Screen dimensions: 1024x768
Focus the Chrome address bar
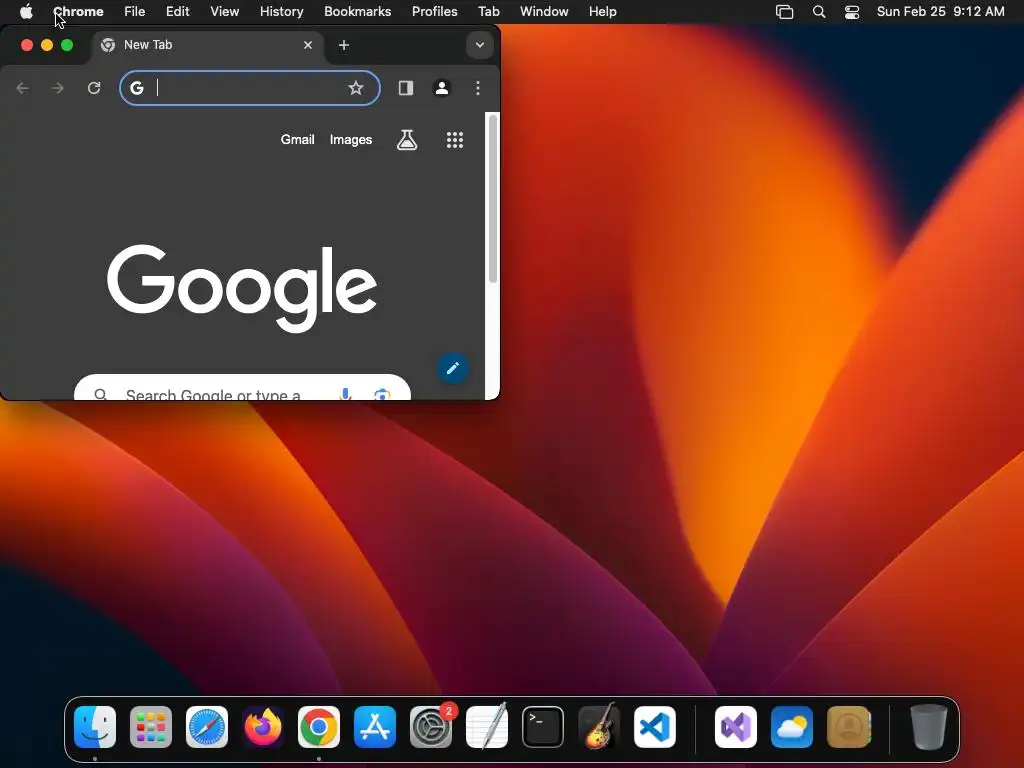(250, 88)
